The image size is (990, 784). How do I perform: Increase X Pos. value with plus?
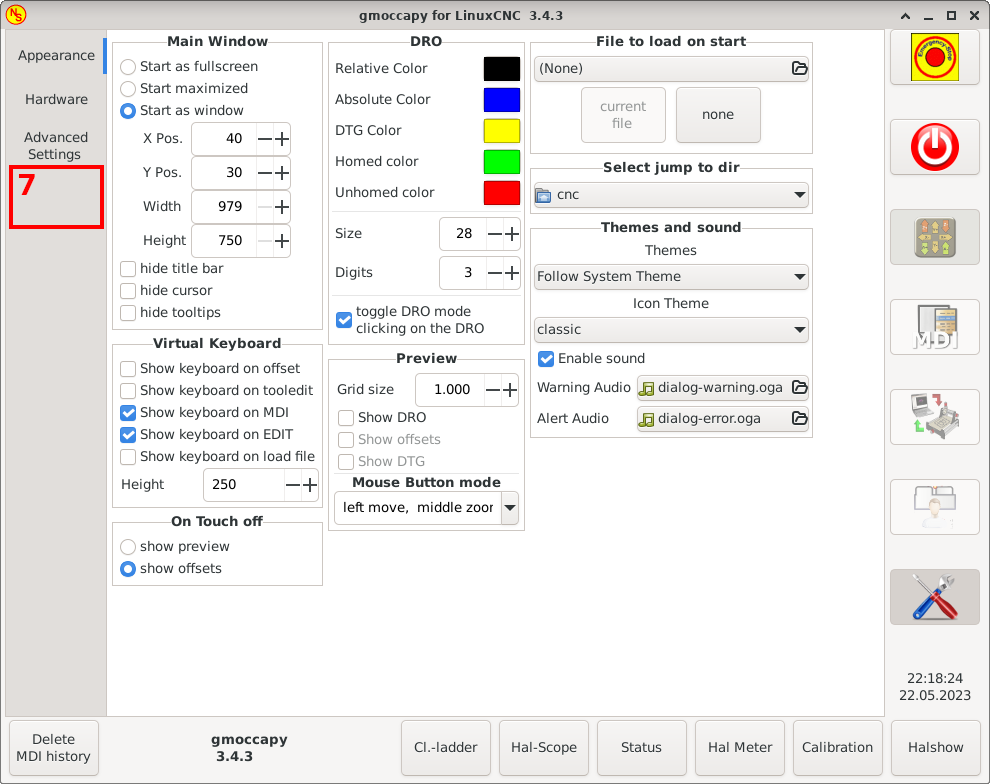point(282,139)
